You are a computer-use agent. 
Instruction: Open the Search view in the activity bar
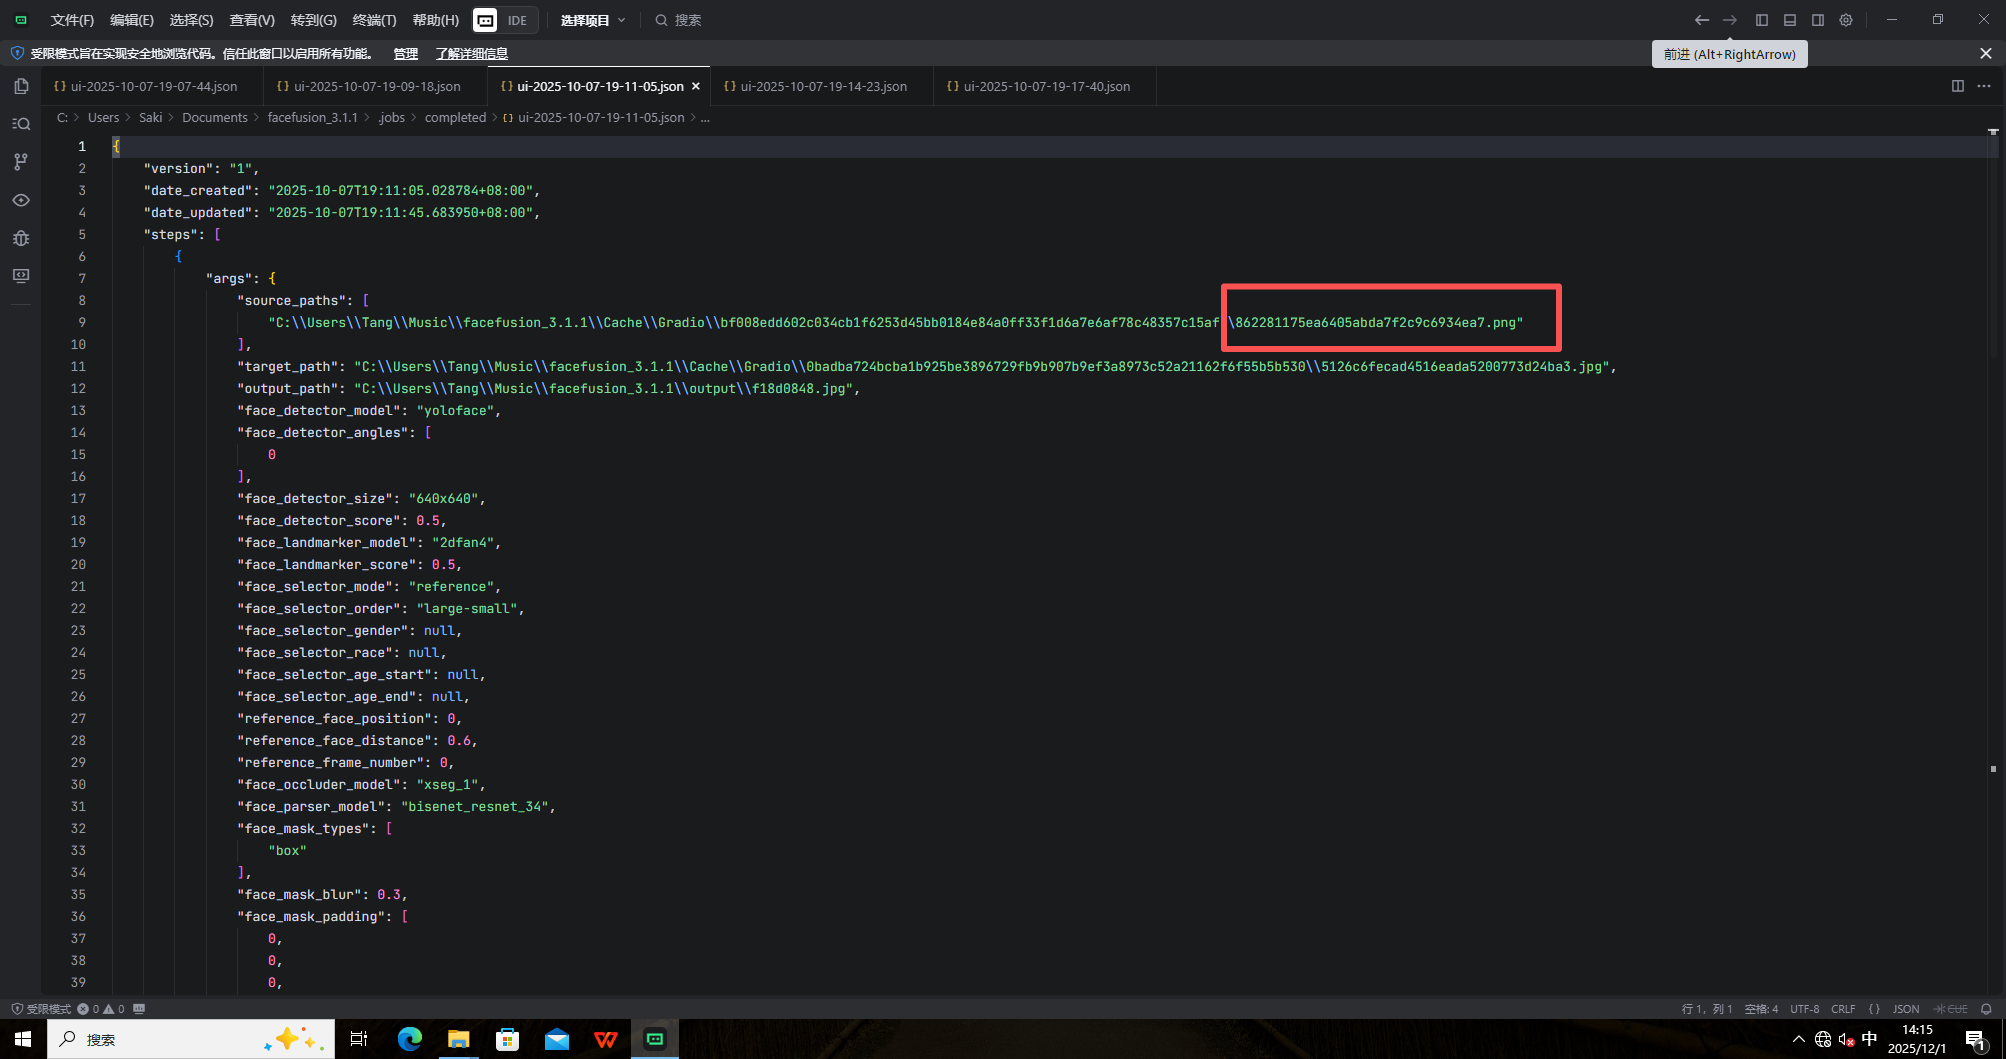click(21, 124)
